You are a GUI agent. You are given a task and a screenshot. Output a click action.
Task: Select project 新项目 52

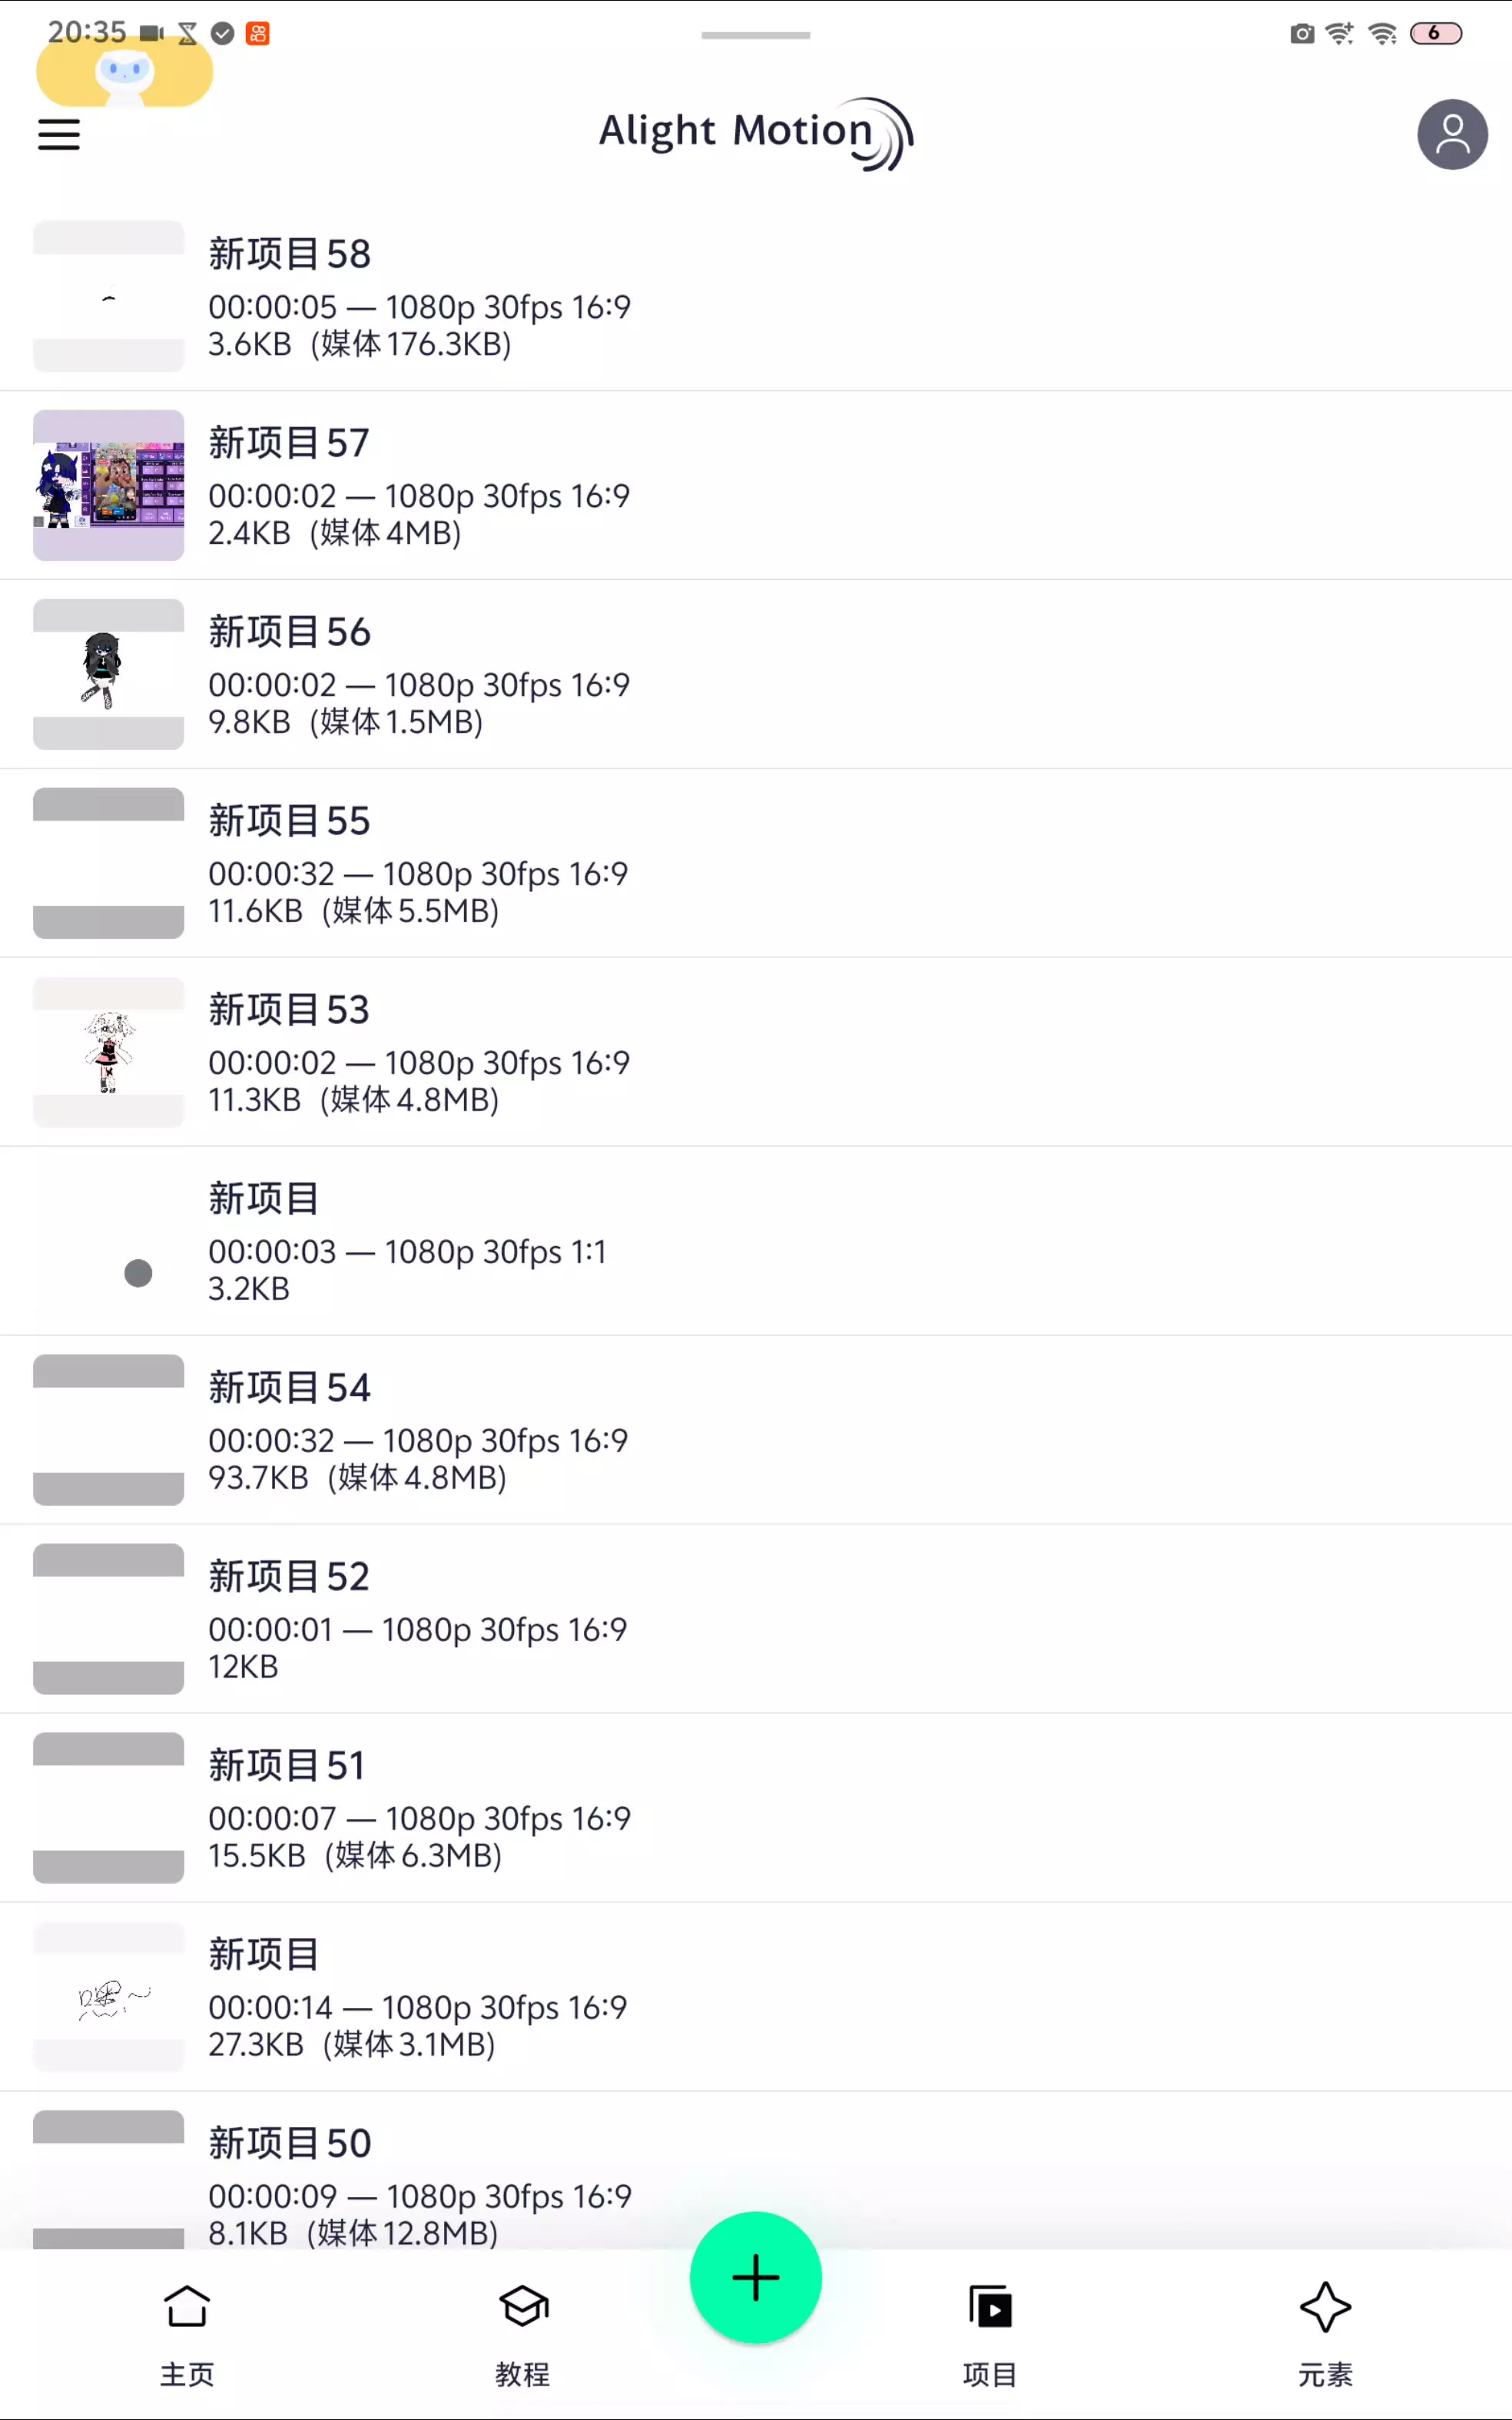420,1619
